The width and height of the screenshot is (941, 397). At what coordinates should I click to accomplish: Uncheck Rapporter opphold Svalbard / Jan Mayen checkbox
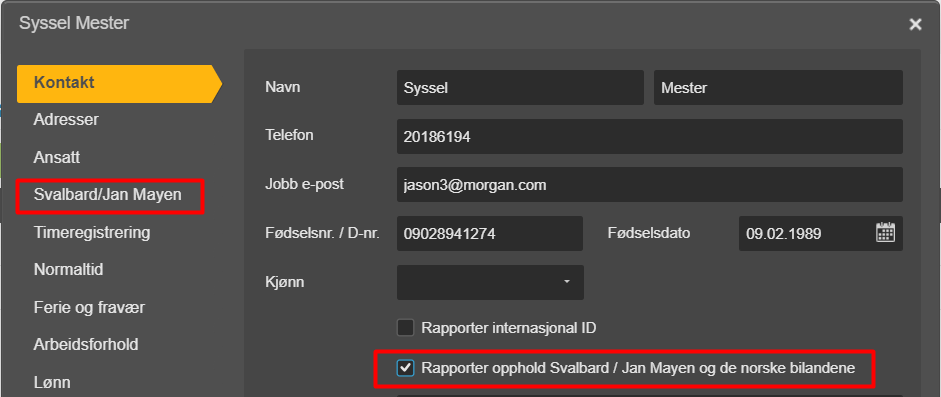pos(406,368)
